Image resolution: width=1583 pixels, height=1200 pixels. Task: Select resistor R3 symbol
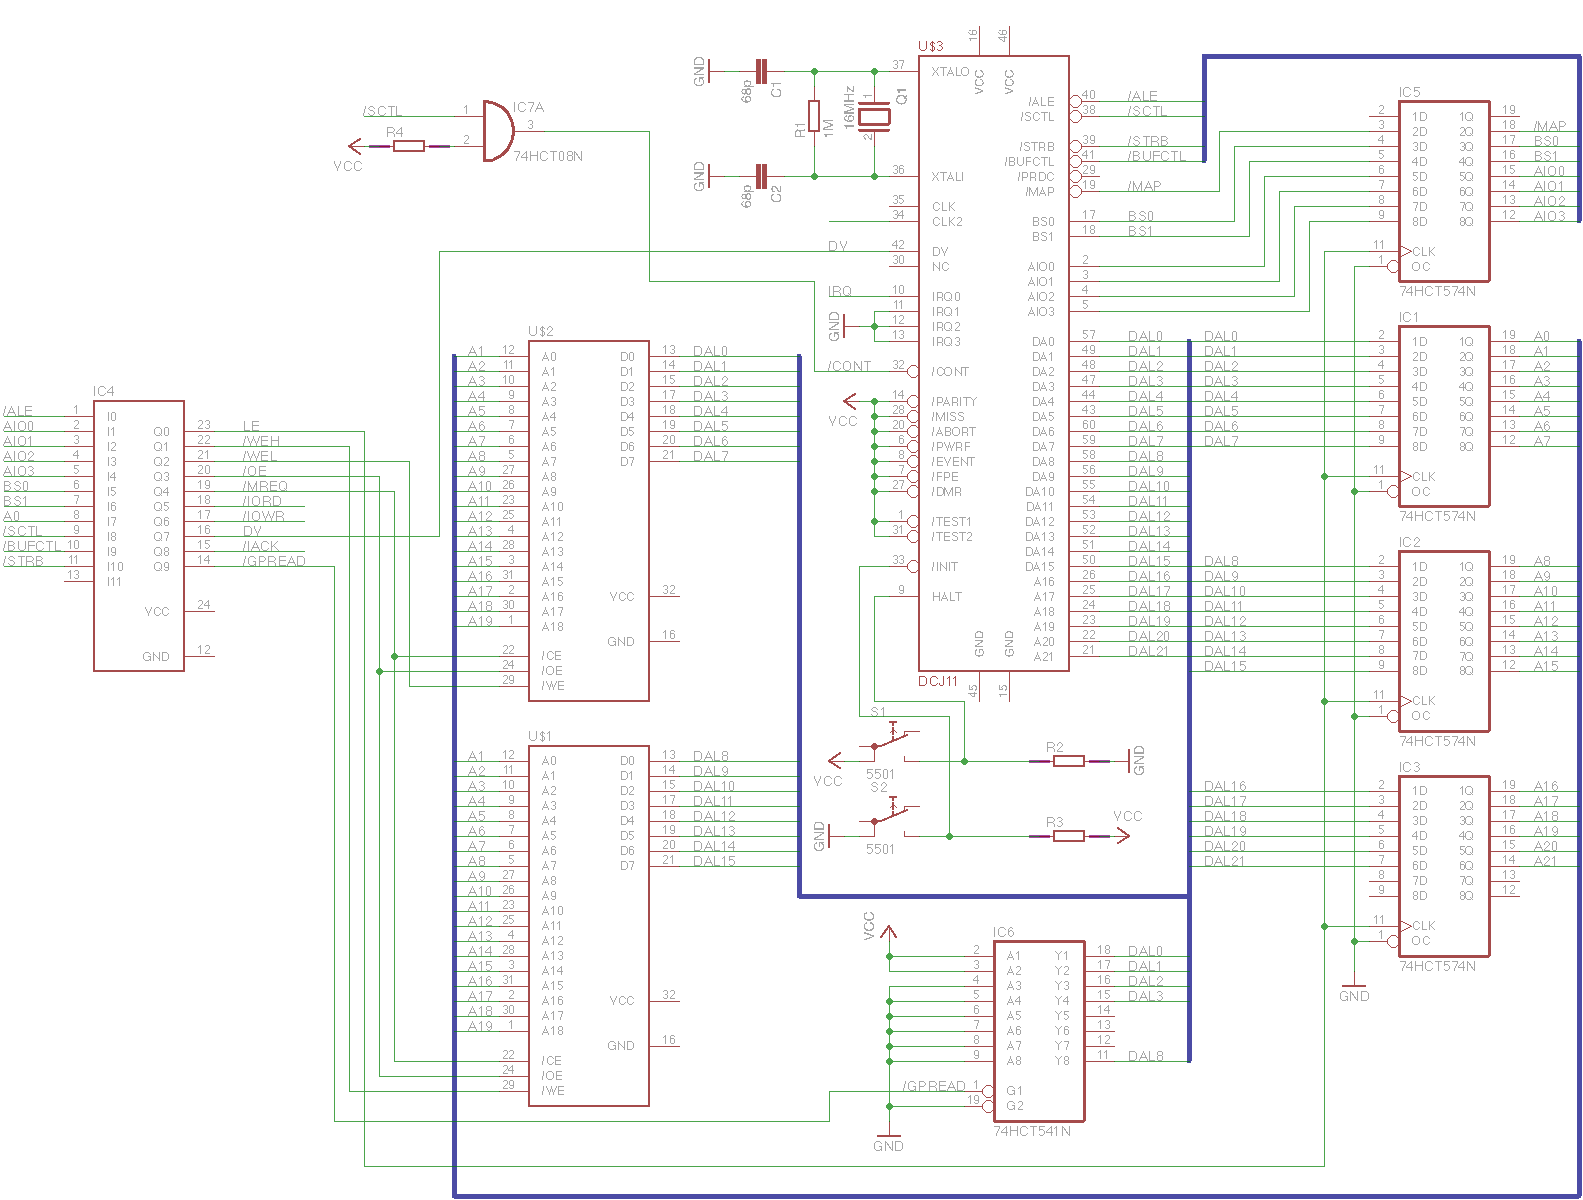[x=1069, y=836]
